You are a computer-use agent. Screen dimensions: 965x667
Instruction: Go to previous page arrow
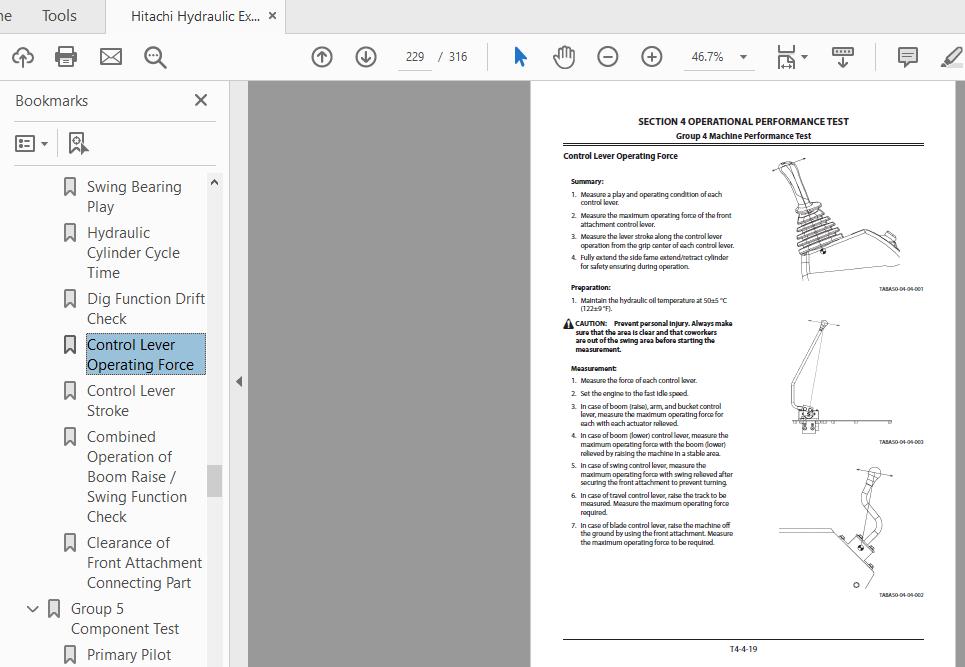(x=322, y=57)
